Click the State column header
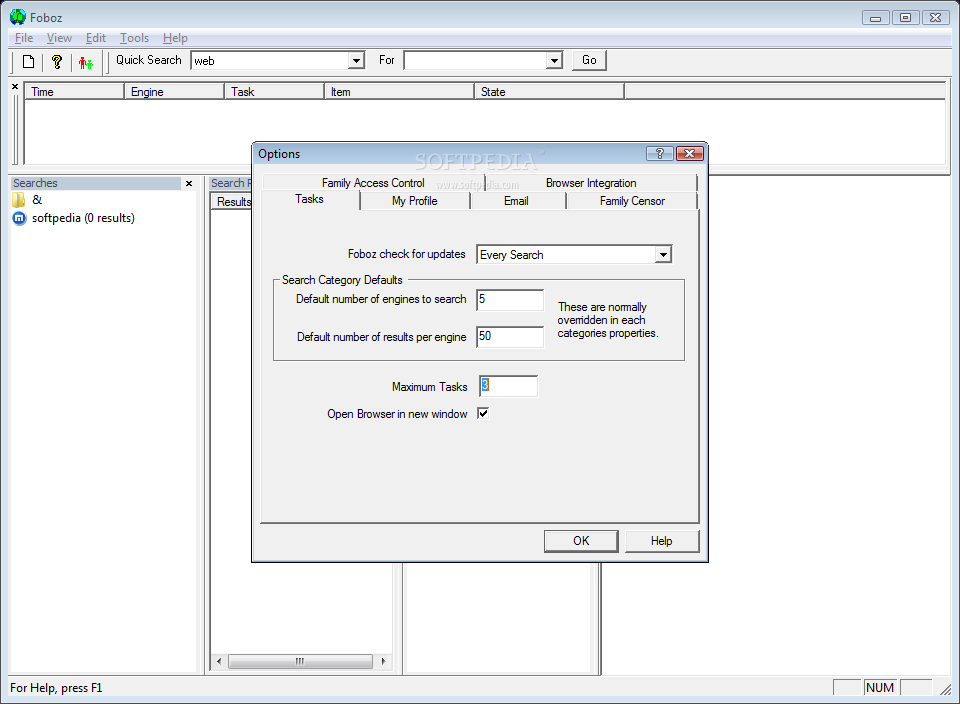This screenshot has height=704, width=960. (x=549, y=92)
